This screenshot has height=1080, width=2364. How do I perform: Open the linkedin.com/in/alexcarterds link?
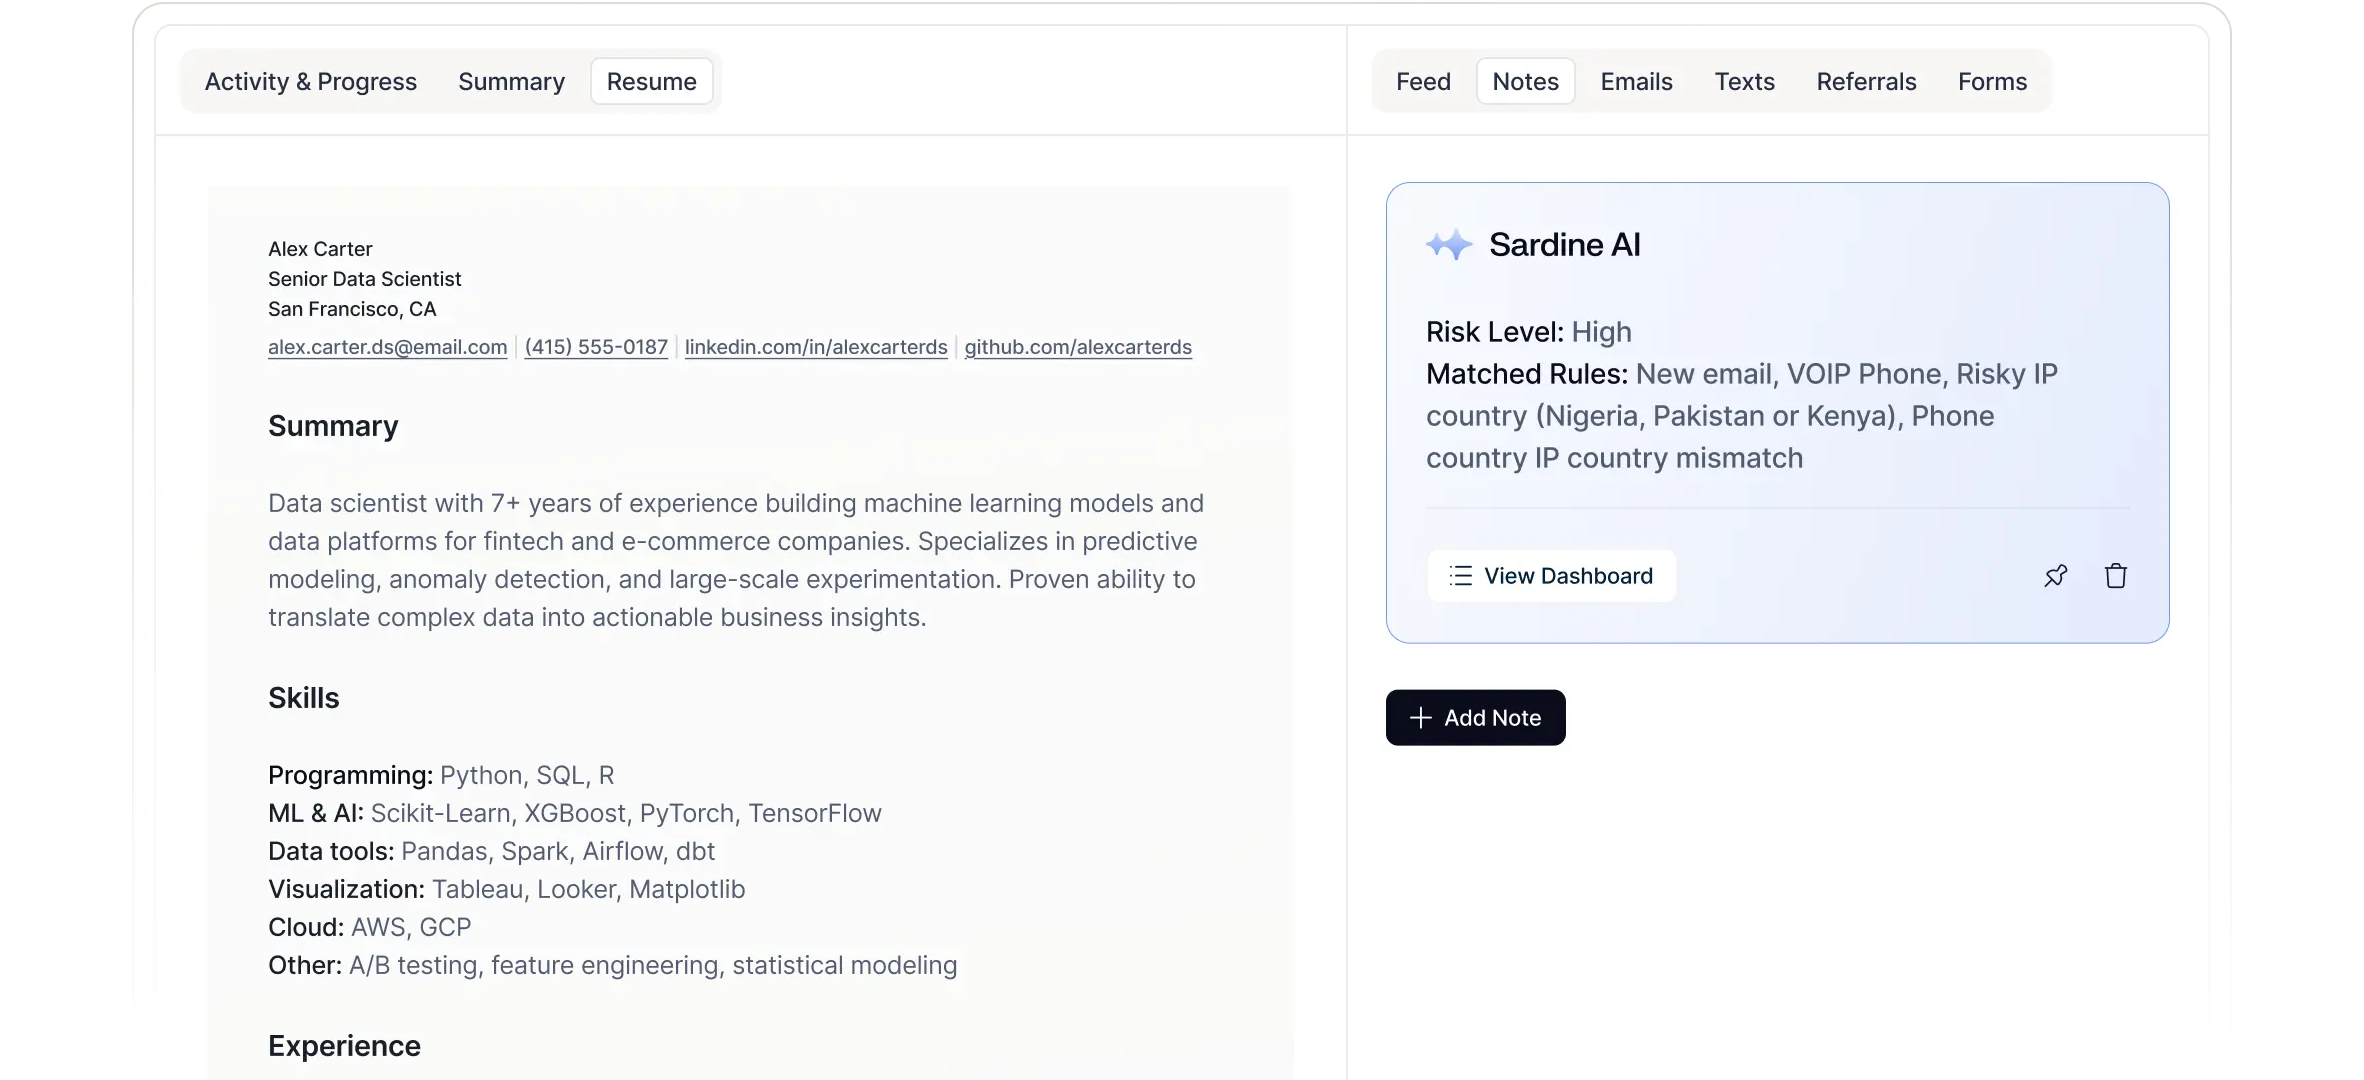816,347
